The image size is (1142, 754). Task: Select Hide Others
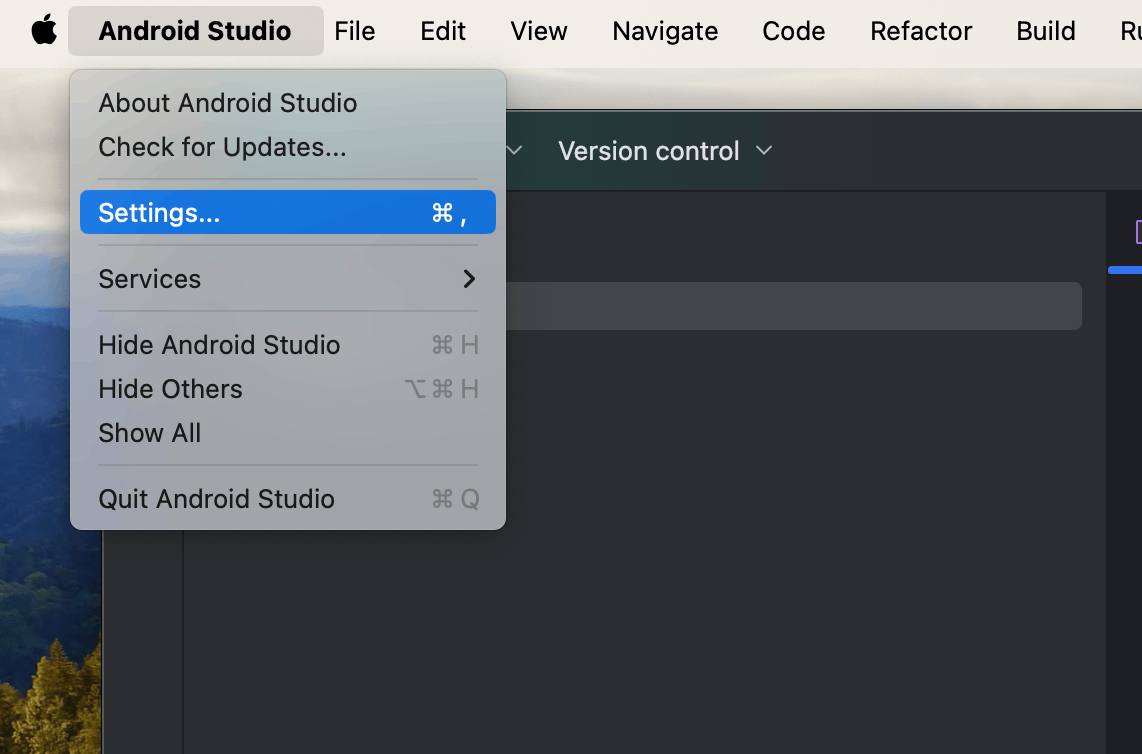(288, 389)
